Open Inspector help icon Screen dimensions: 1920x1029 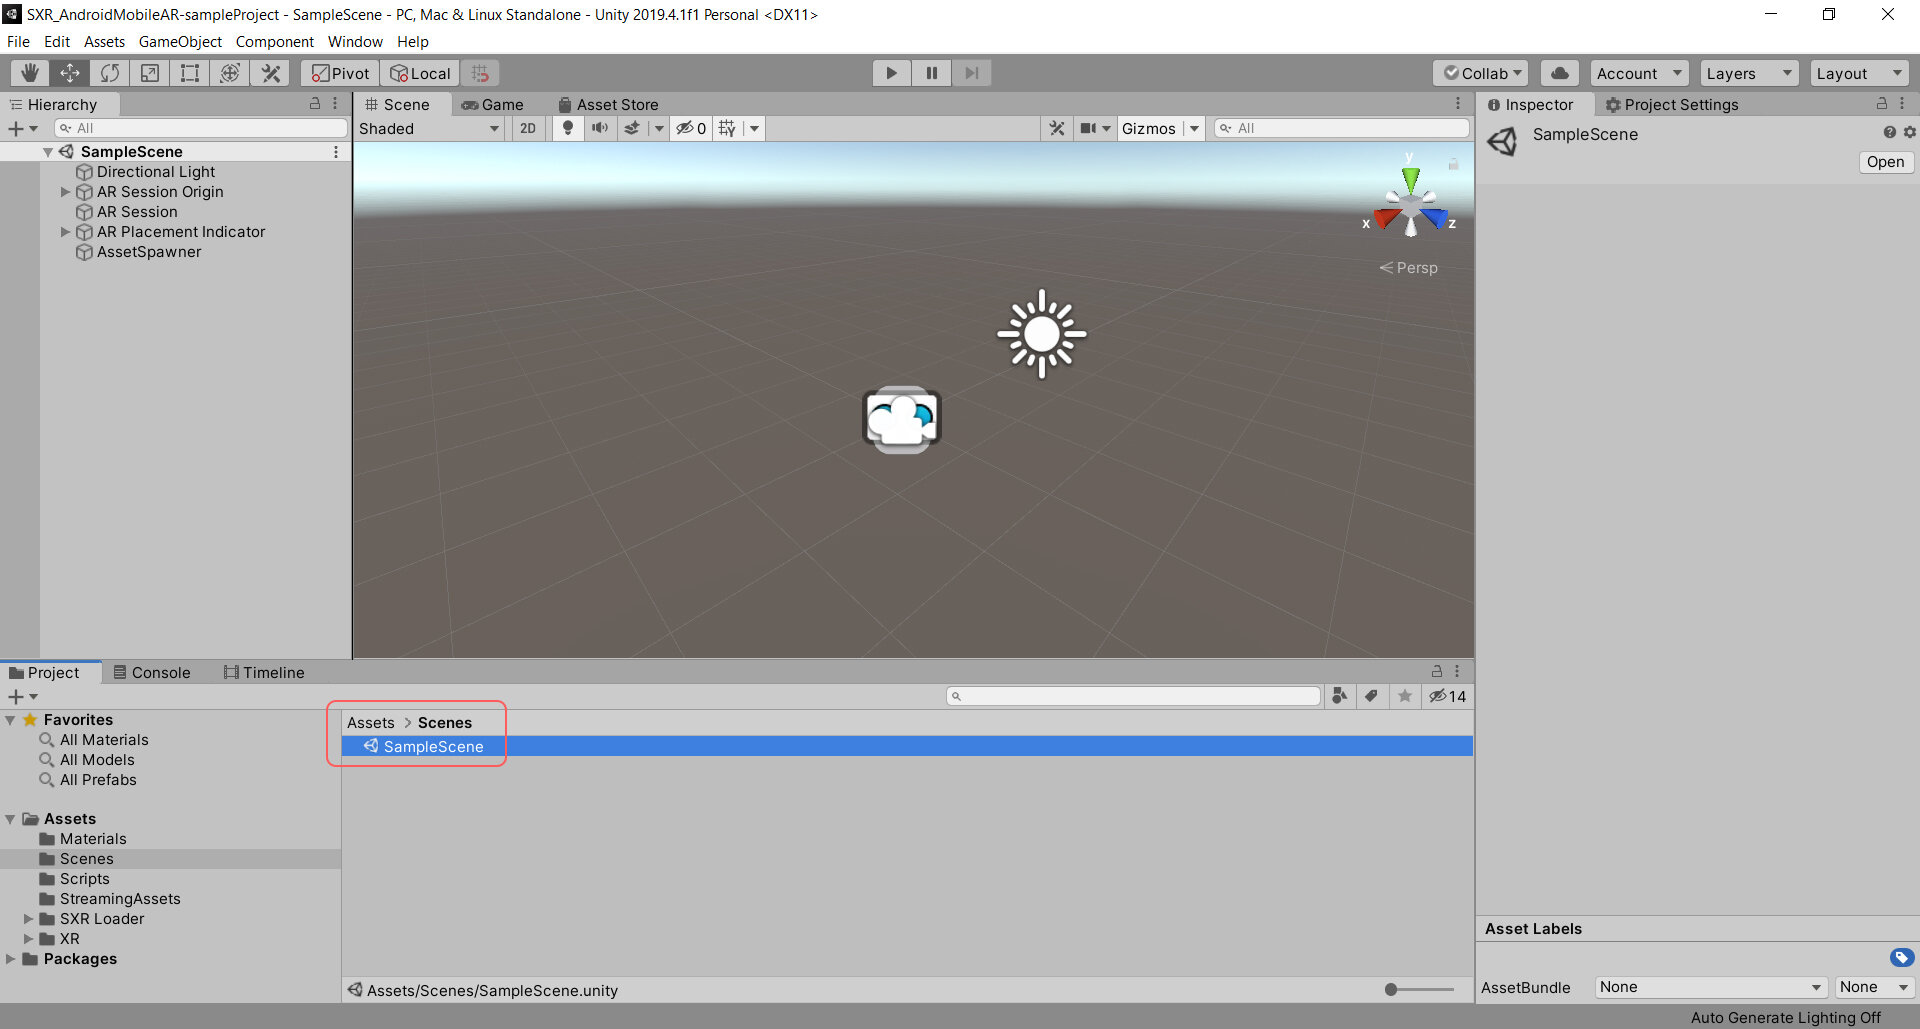[1889, 132]
